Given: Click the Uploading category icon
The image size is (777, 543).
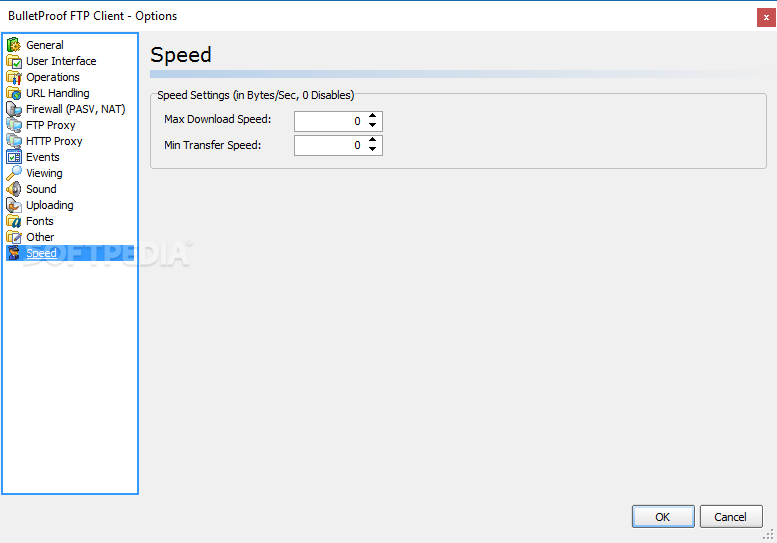Looking at the screenshot, I should (14, 205).
